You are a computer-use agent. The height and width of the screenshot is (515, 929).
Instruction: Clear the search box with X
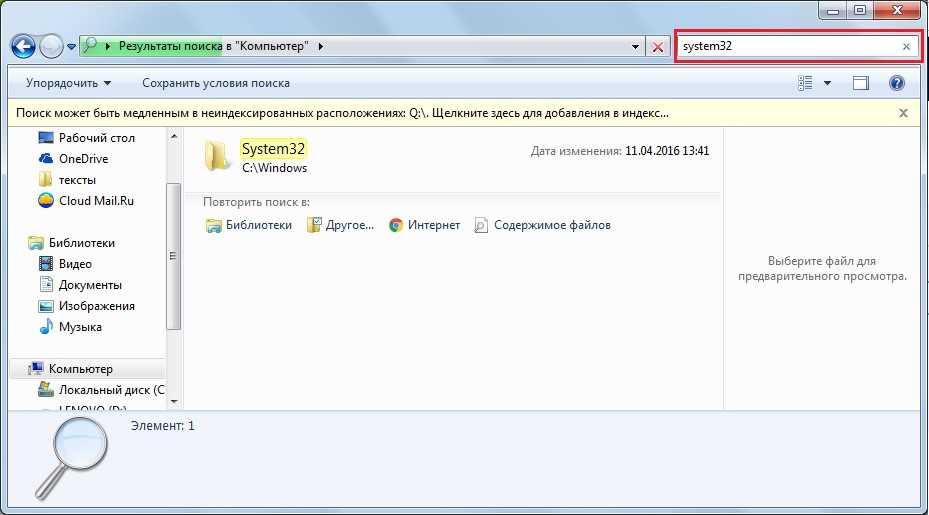(907, 47)
